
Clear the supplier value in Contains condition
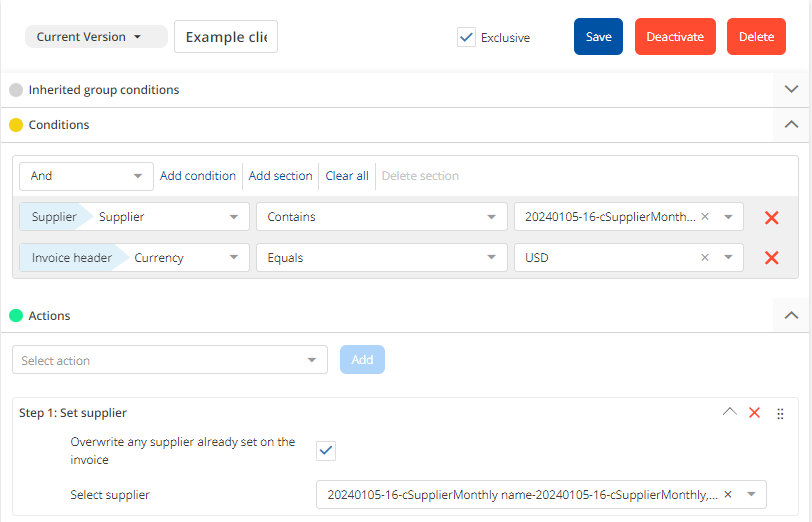[705, 217]
